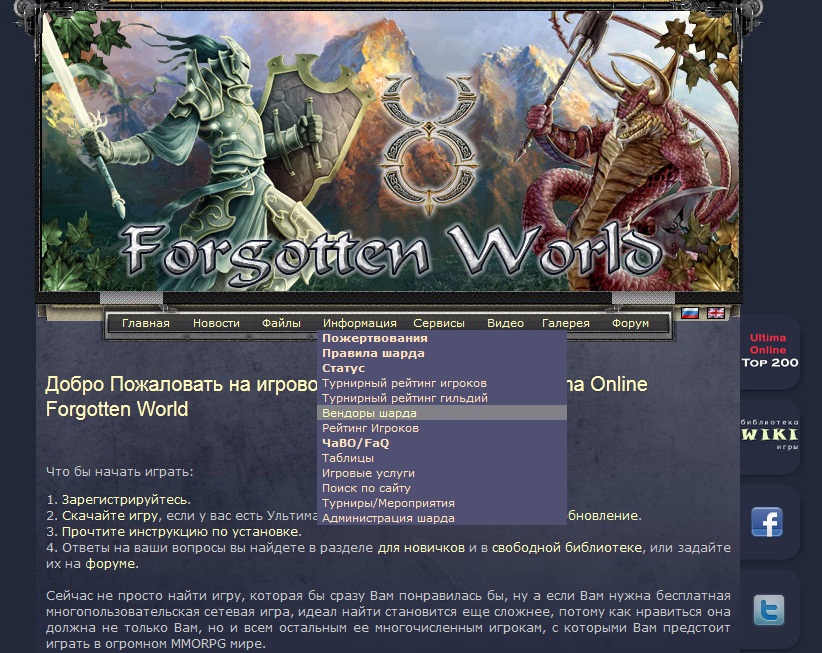Go to the Главная page
Viewport: 822px width, 653px height.
pyautogui.click(x=146, y=323)
